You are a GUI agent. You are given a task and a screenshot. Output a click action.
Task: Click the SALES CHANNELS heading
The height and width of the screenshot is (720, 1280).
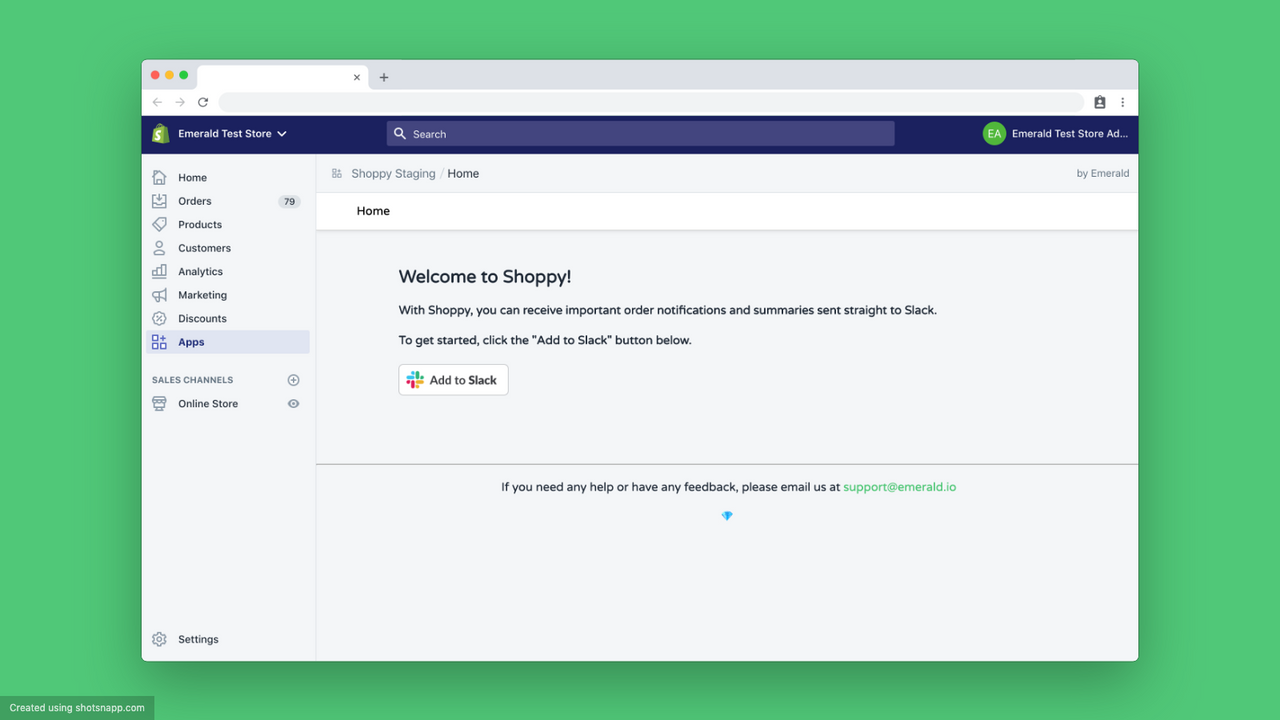(x=192, y=380)
